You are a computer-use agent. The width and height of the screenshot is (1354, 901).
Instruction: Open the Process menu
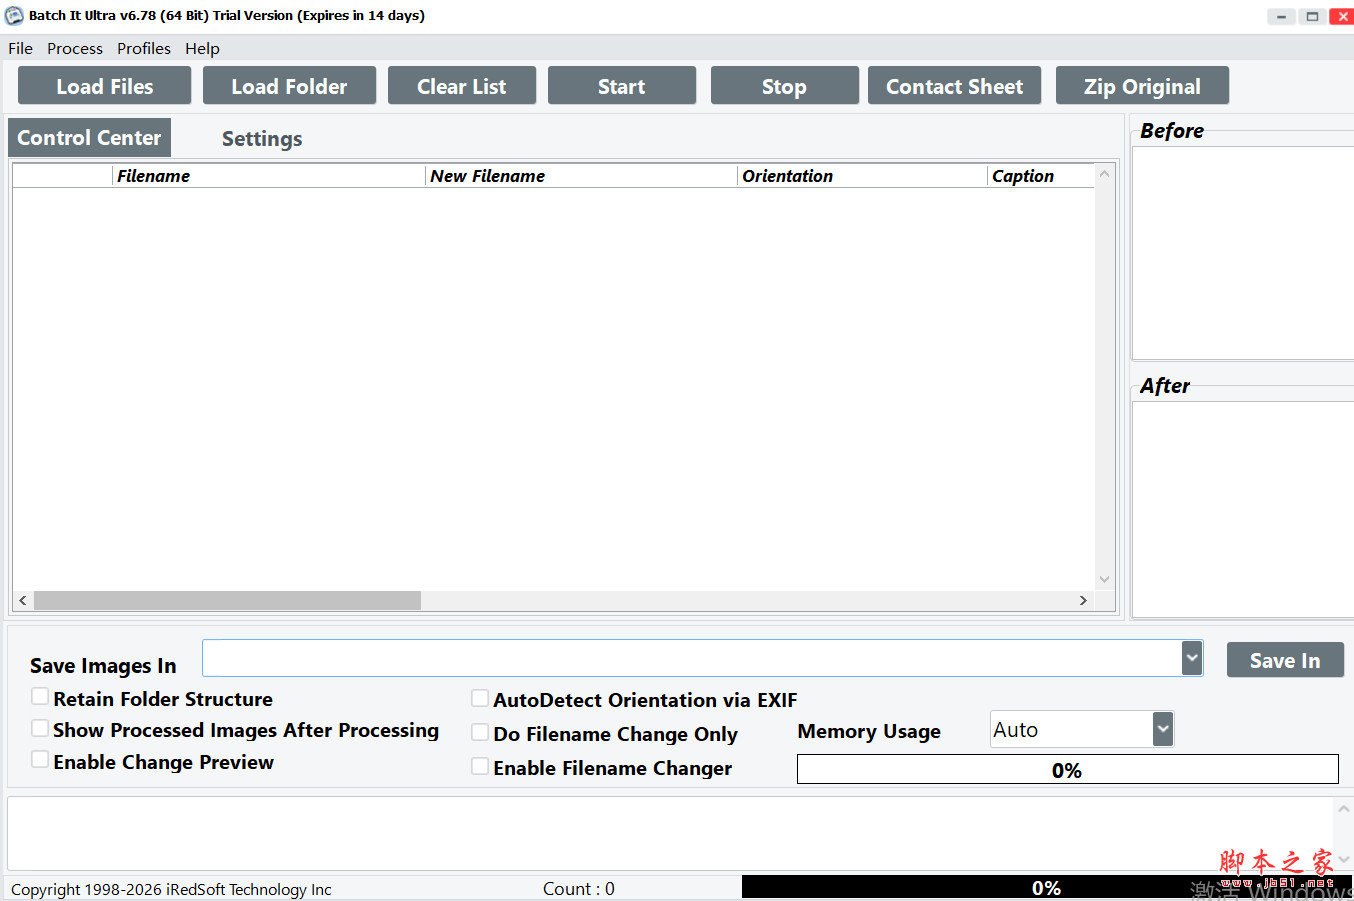point(75,48)
